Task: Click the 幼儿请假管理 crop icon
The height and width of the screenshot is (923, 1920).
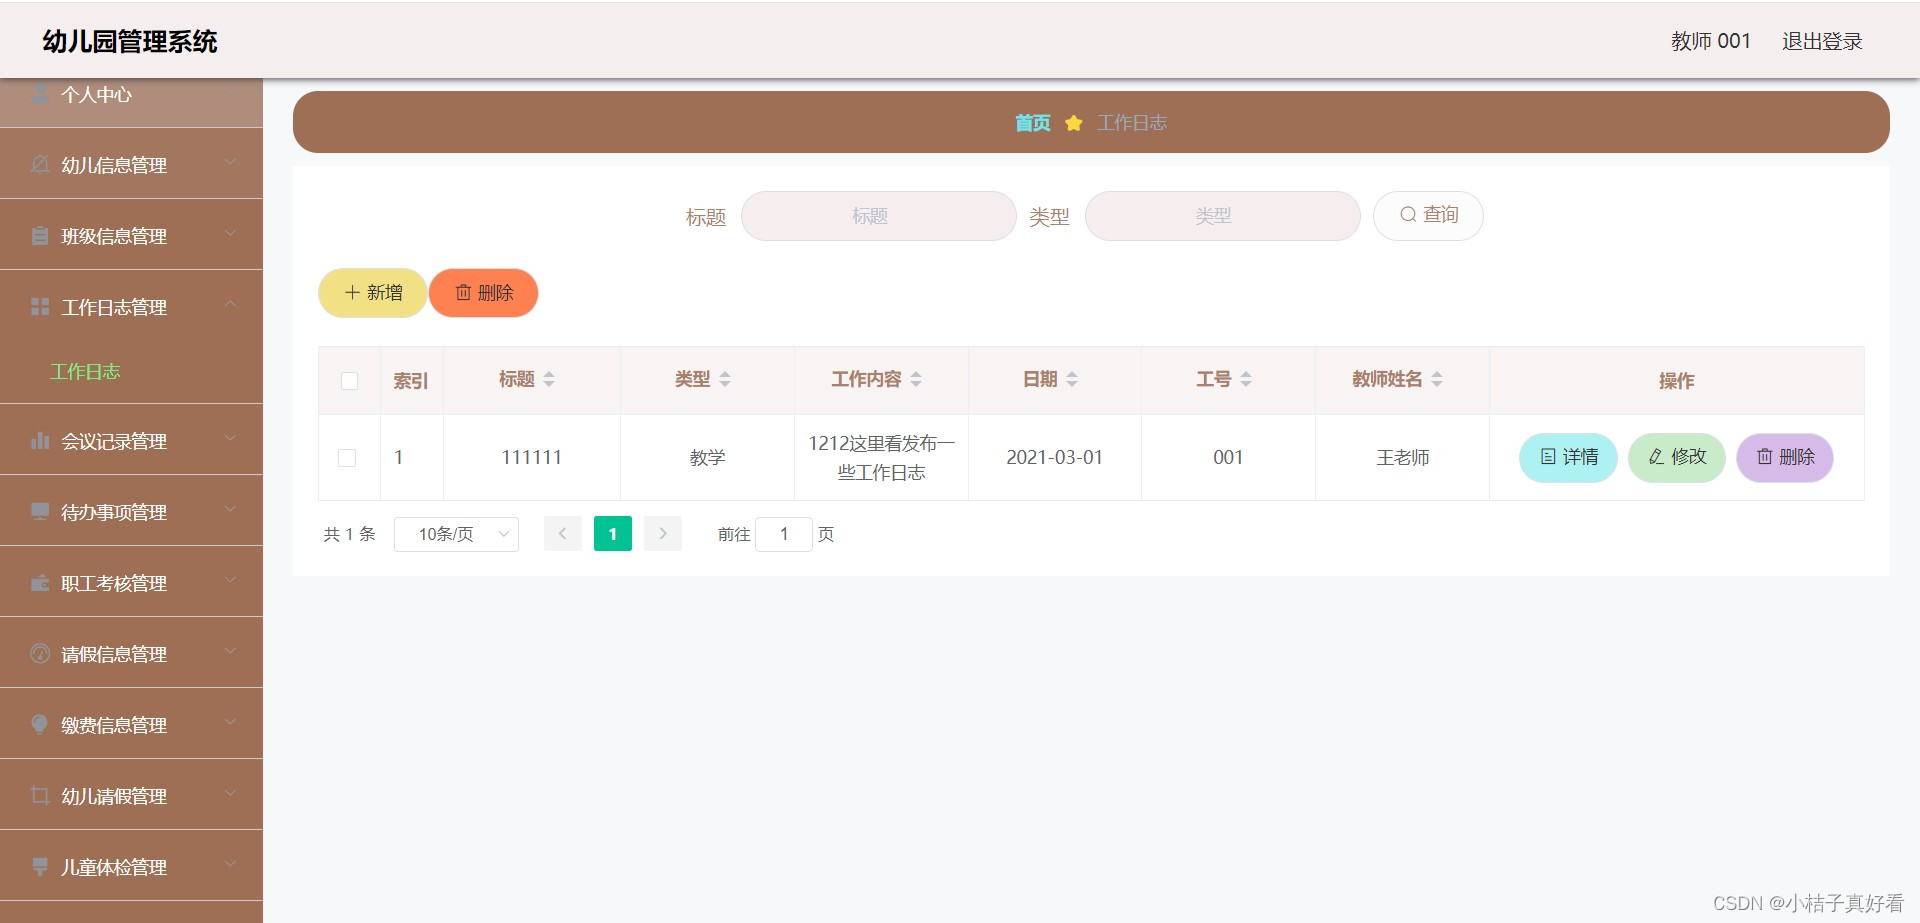Action: click(40, 795)
